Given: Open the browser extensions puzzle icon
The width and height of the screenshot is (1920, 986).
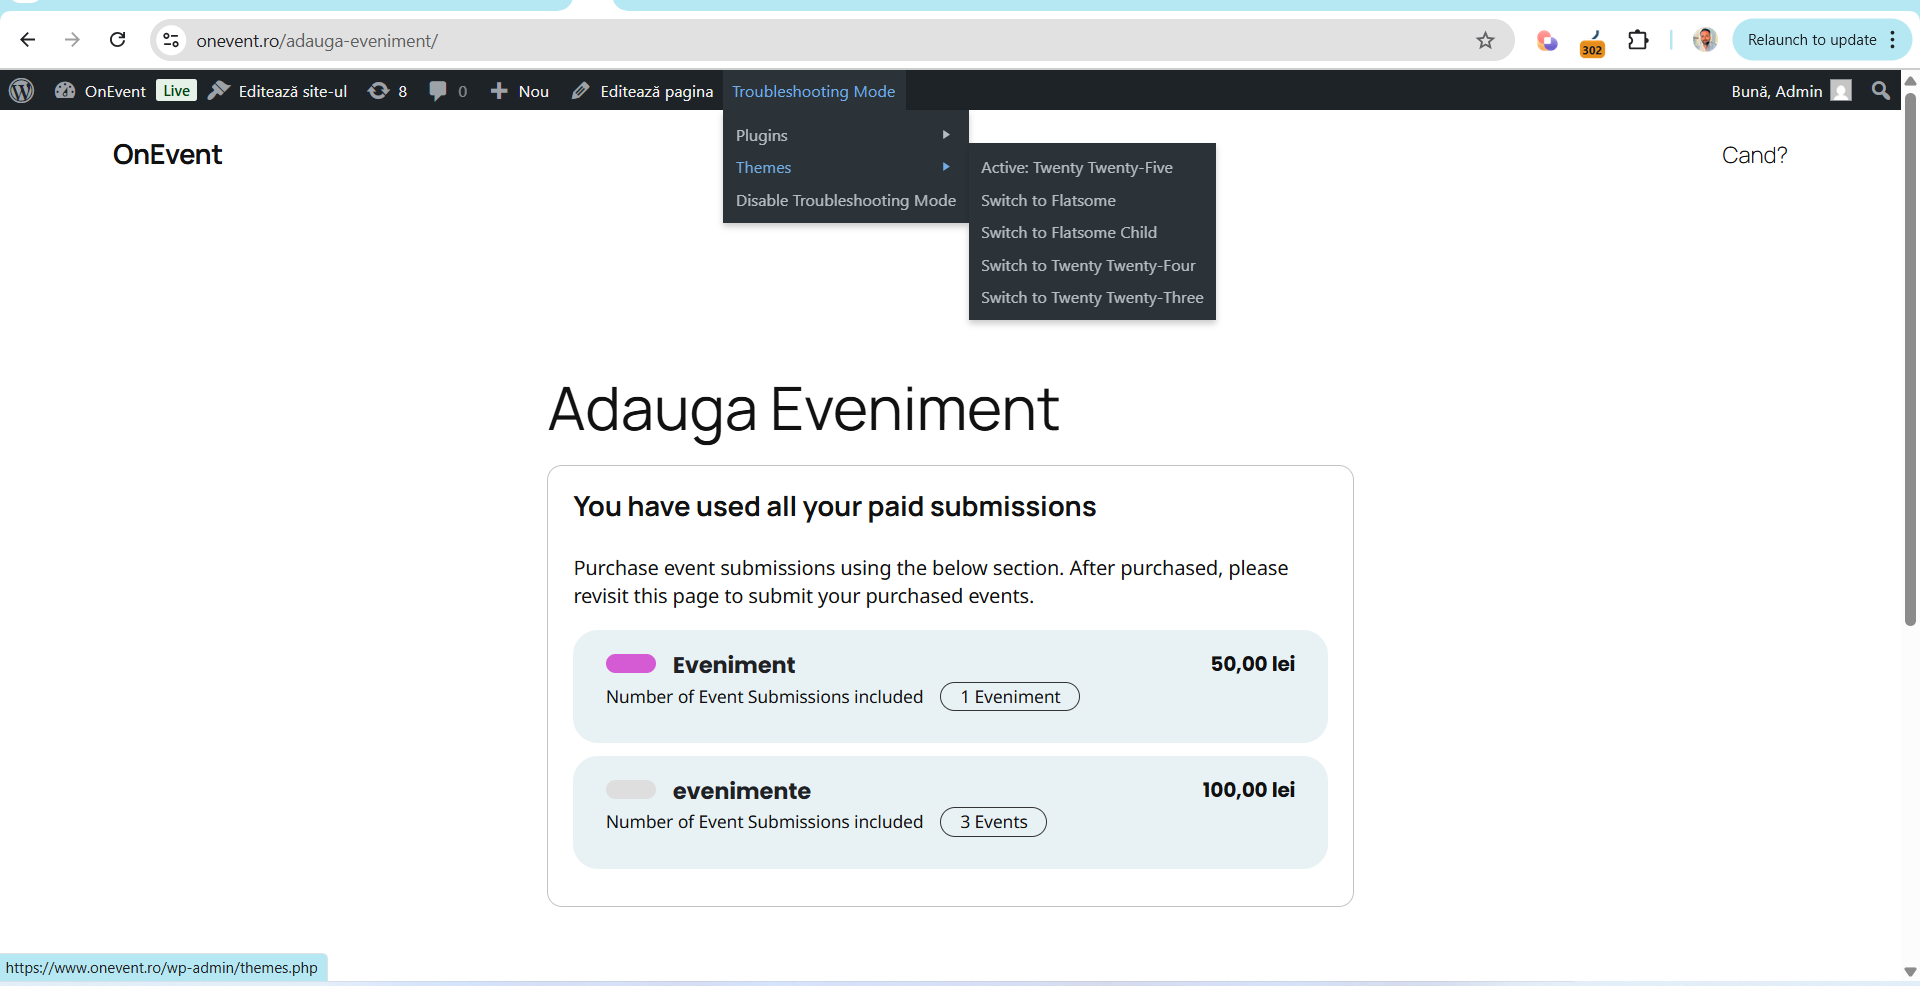Looking at the screenshot, I should (x=1637, y=40).
